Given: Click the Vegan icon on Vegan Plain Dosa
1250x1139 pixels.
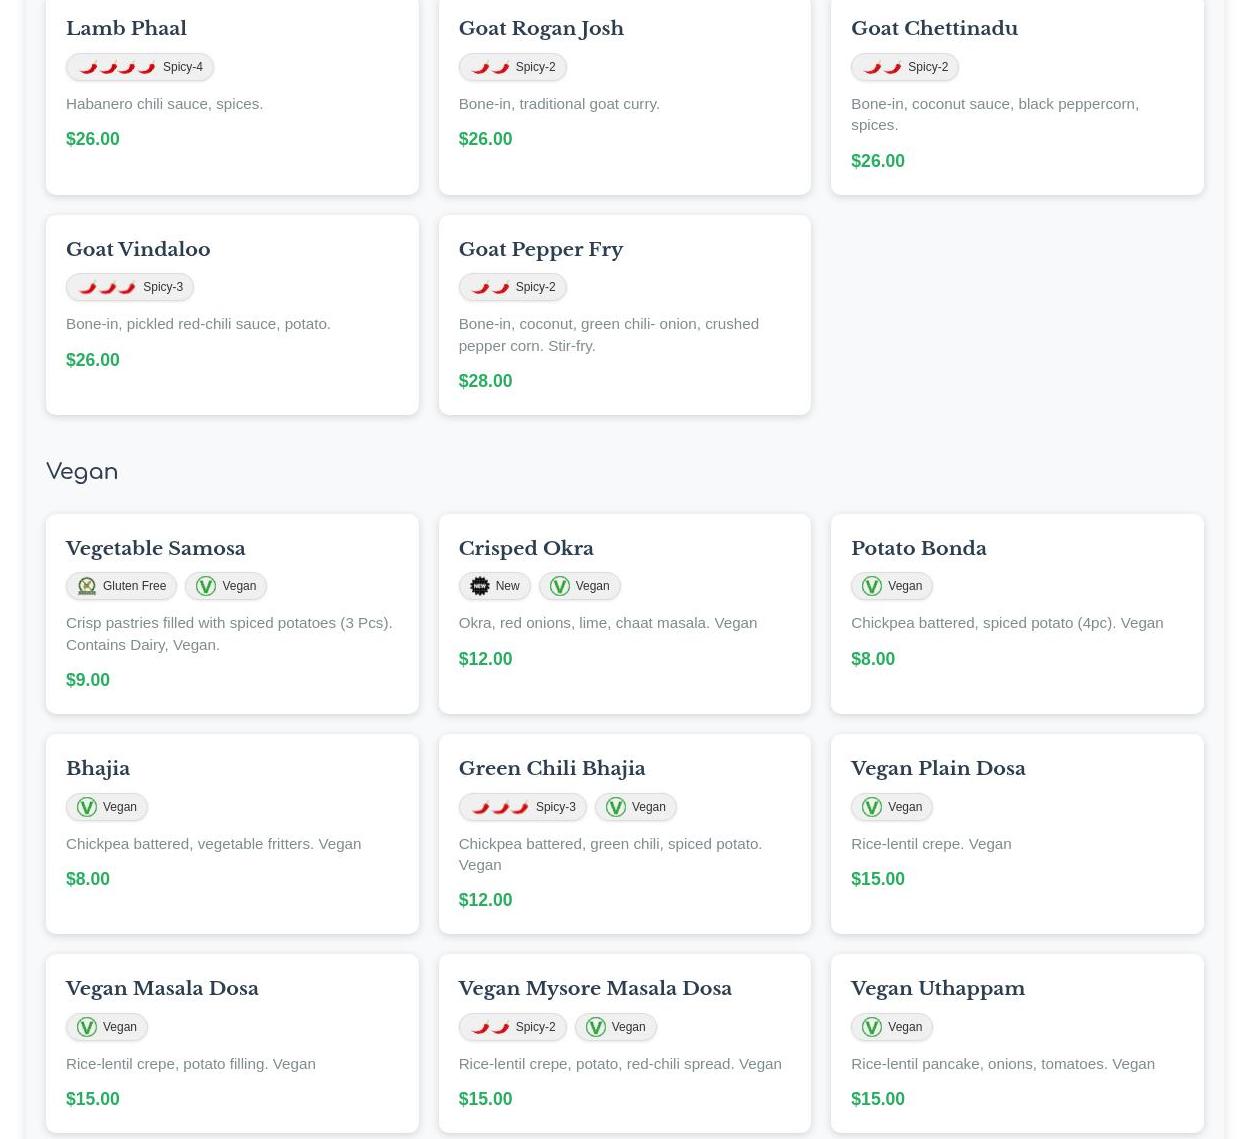Looking at the screenshot, I should pos(872,807).
